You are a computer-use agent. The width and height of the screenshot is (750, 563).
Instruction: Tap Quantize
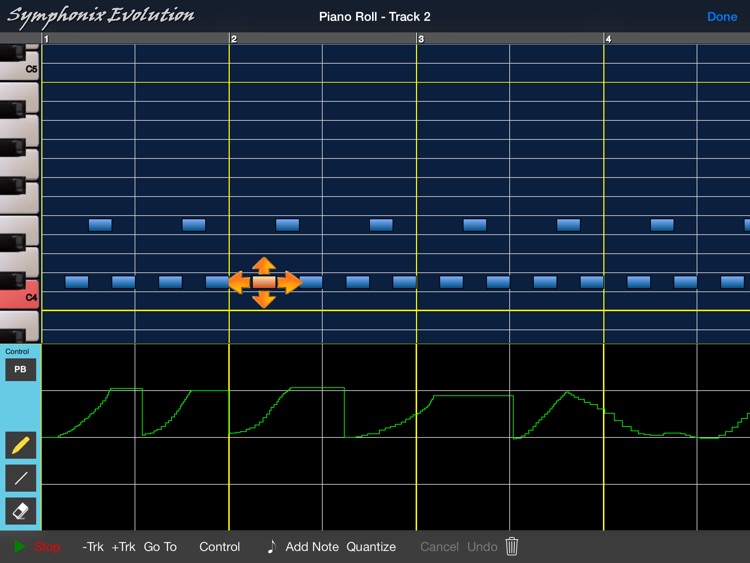371,546
